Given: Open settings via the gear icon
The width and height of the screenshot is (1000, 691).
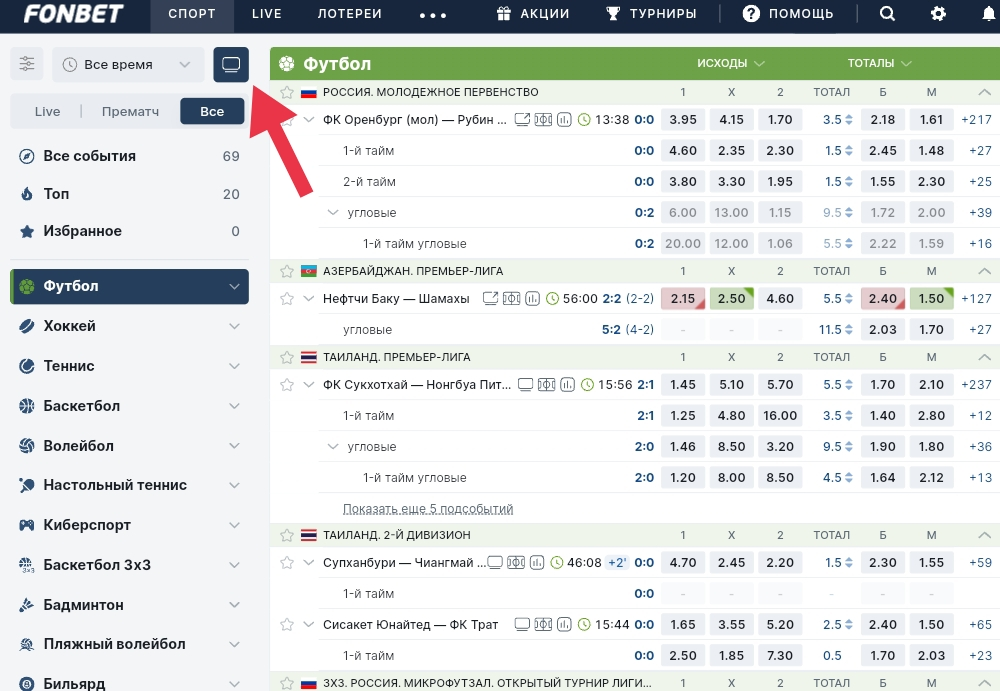Looking at the screenshot, I should click(938, 14).
